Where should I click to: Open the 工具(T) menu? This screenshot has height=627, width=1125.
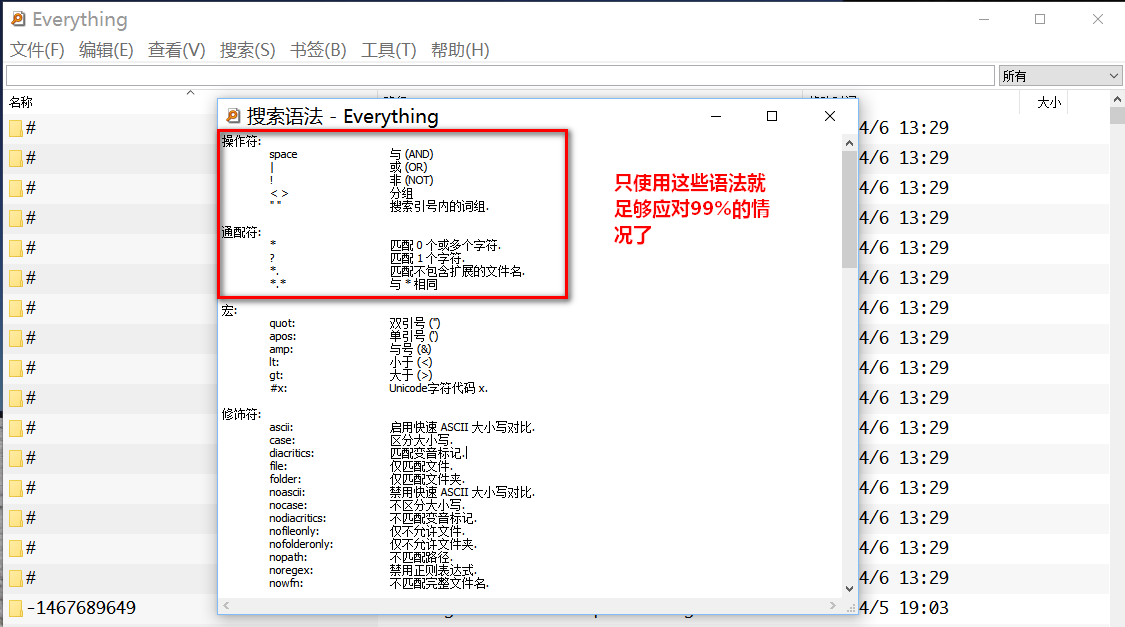(x=389, y=50)
